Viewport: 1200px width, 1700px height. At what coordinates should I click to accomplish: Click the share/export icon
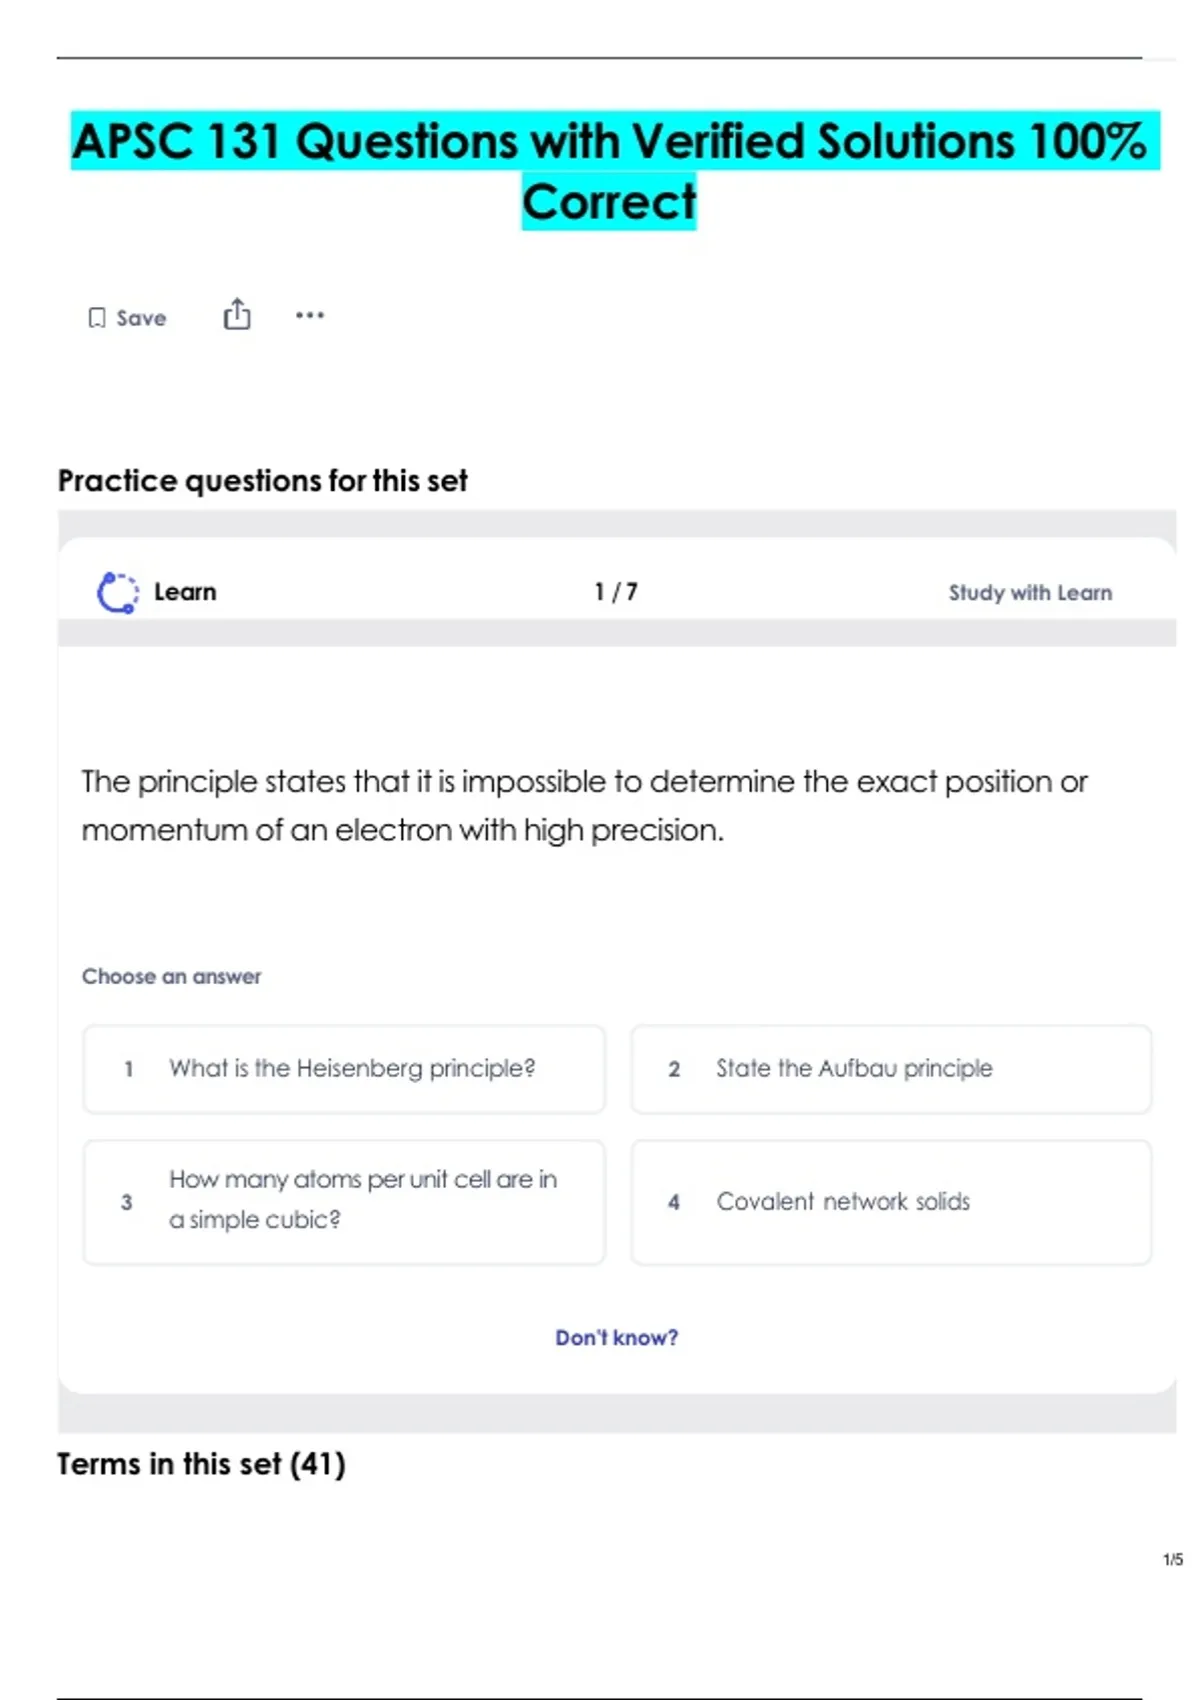[x=237, y=315]
